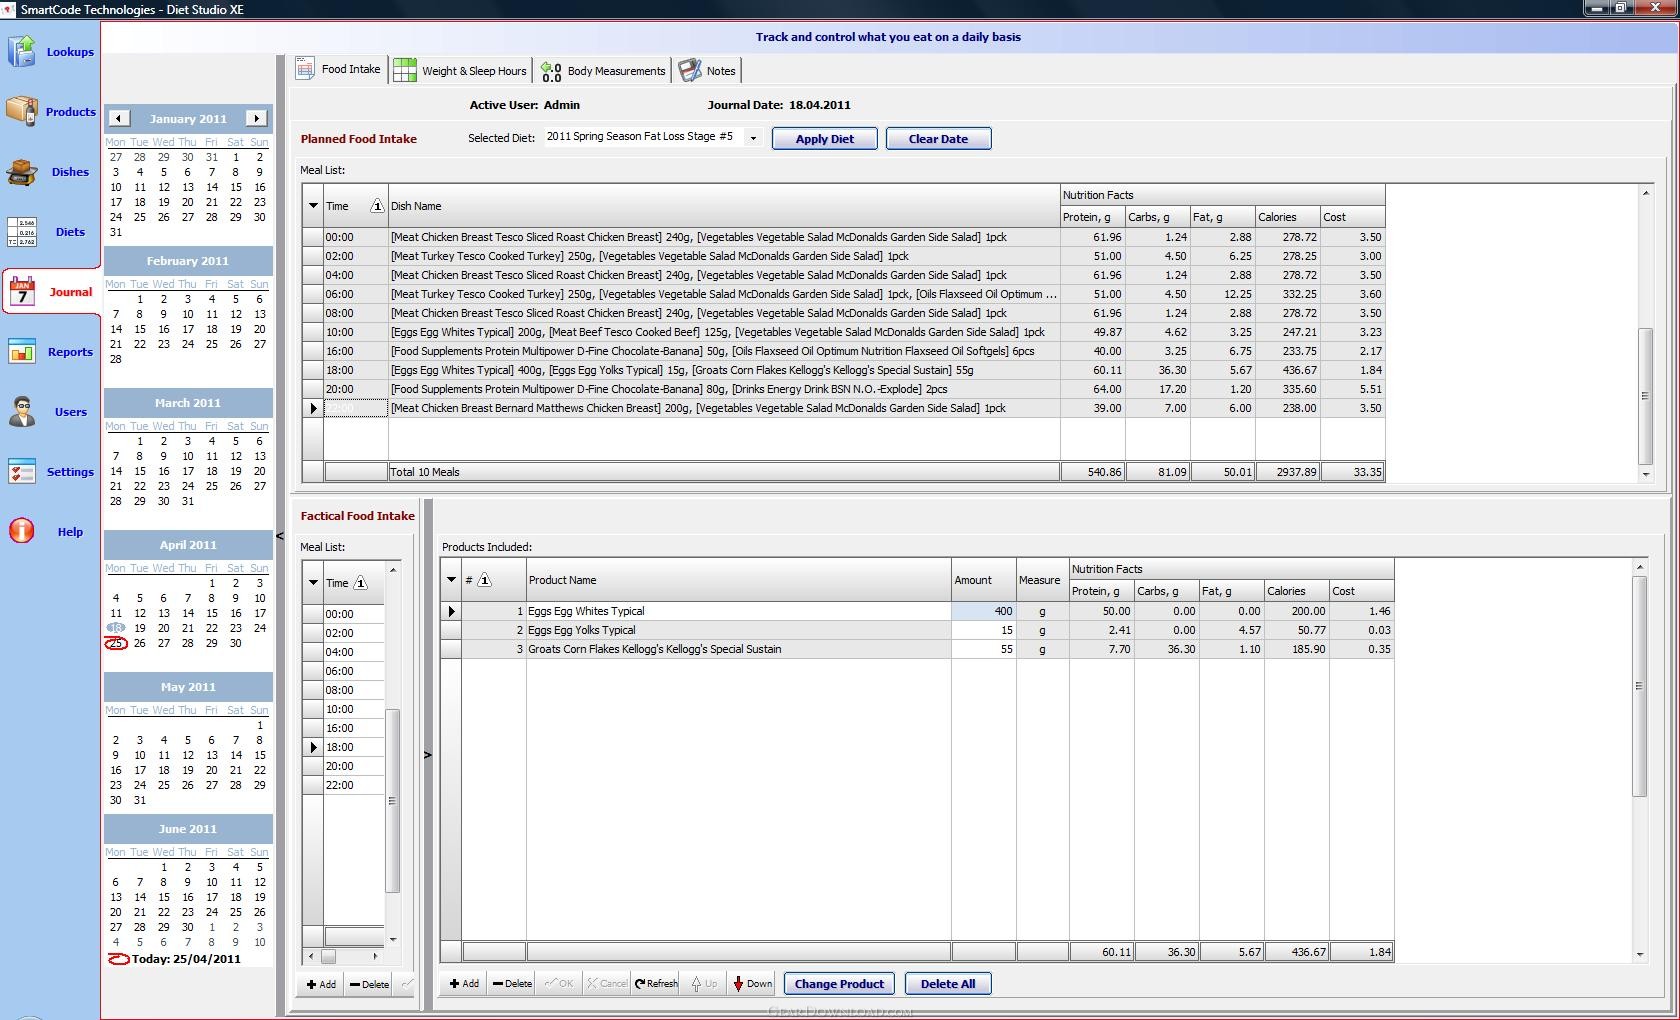This screenshot has width=1680, height=1020.
Task: Click products included vertical scrollbar
Action: coord(1638,686)
